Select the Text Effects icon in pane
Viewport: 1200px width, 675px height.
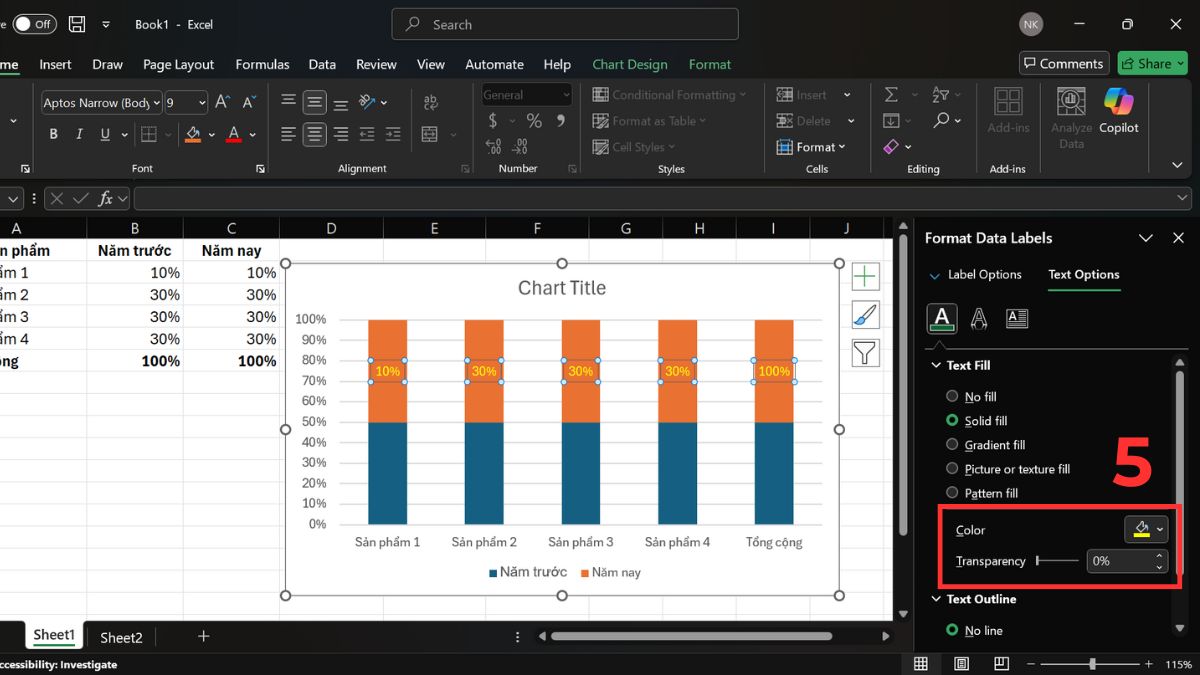click(979, 318)
